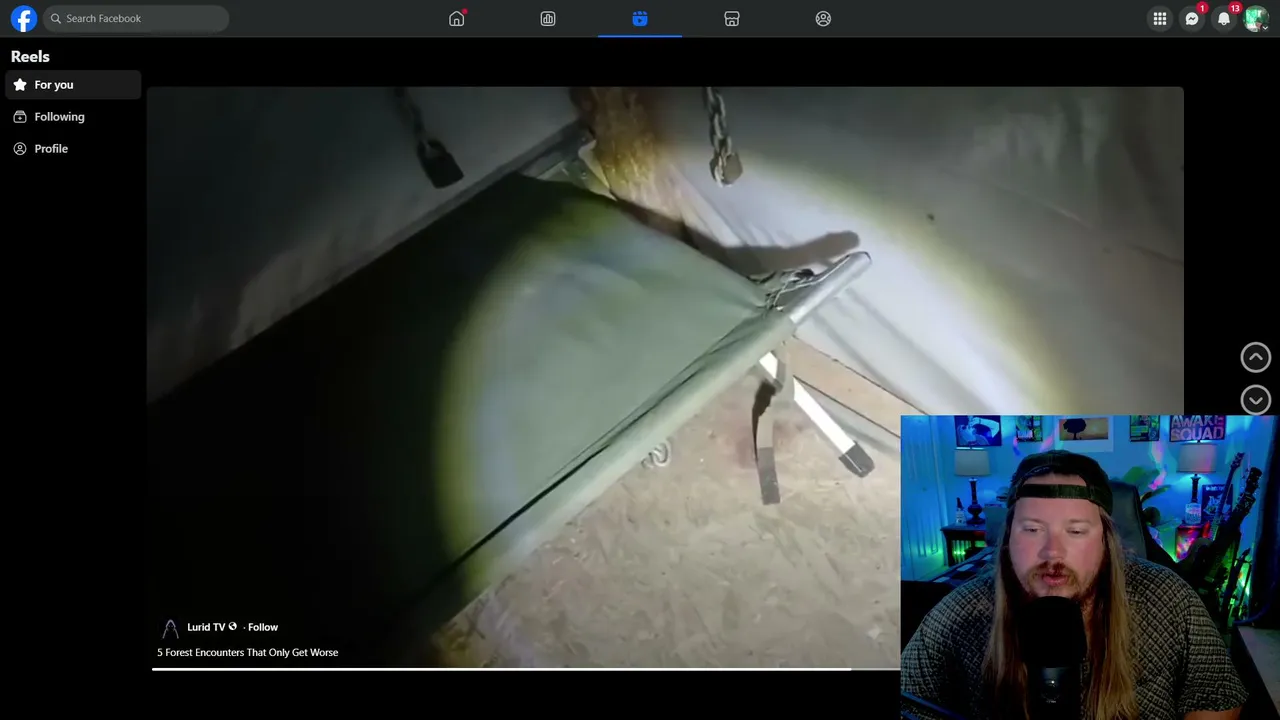
Task: Click the Following sidebar icon
Action: click(x=20, y=117)
